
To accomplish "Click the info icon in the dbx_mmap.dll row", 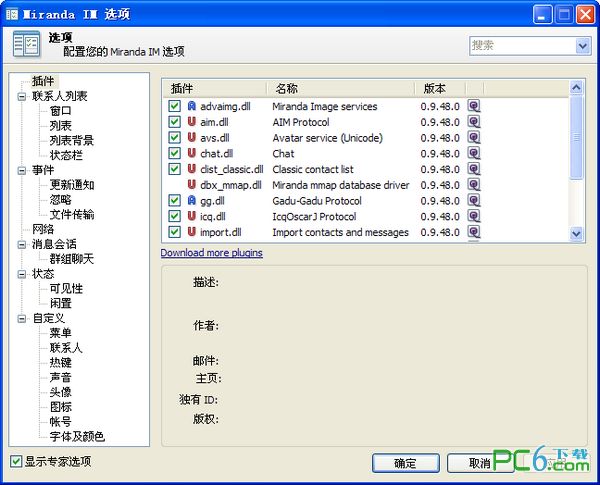I will pos(474,185).
